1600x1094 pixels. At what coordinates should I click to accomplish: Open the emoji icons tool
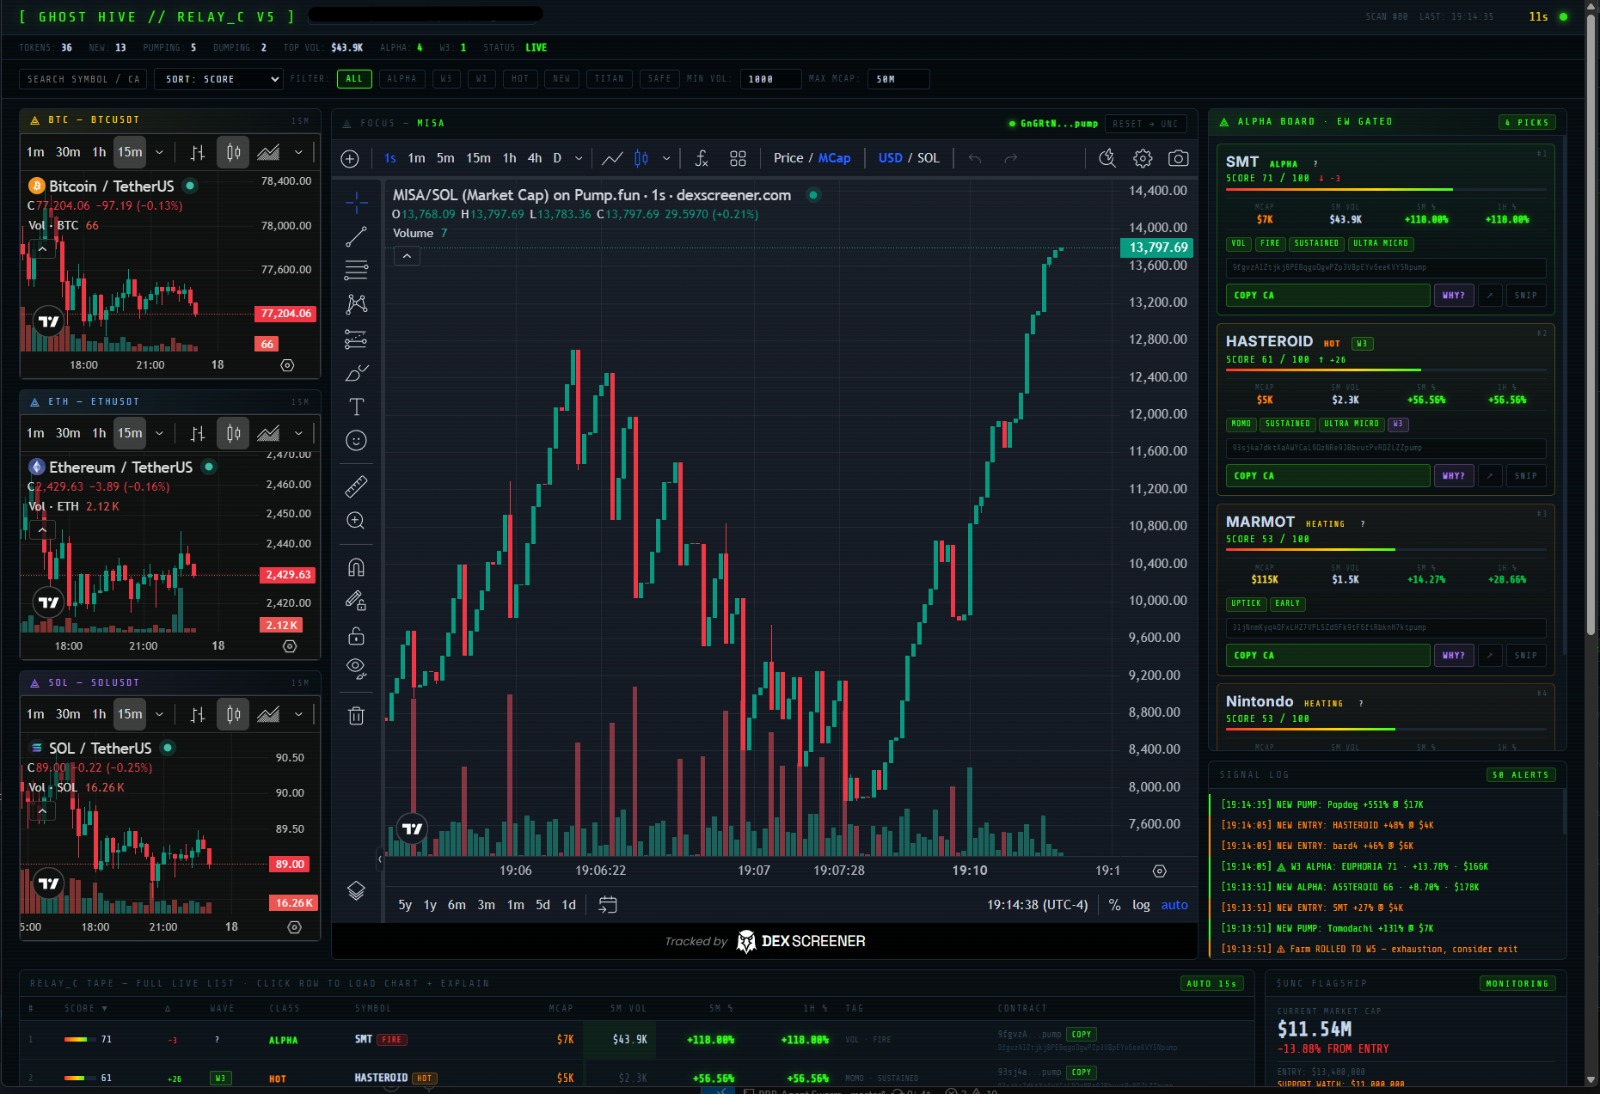click(x=356, y=441)
